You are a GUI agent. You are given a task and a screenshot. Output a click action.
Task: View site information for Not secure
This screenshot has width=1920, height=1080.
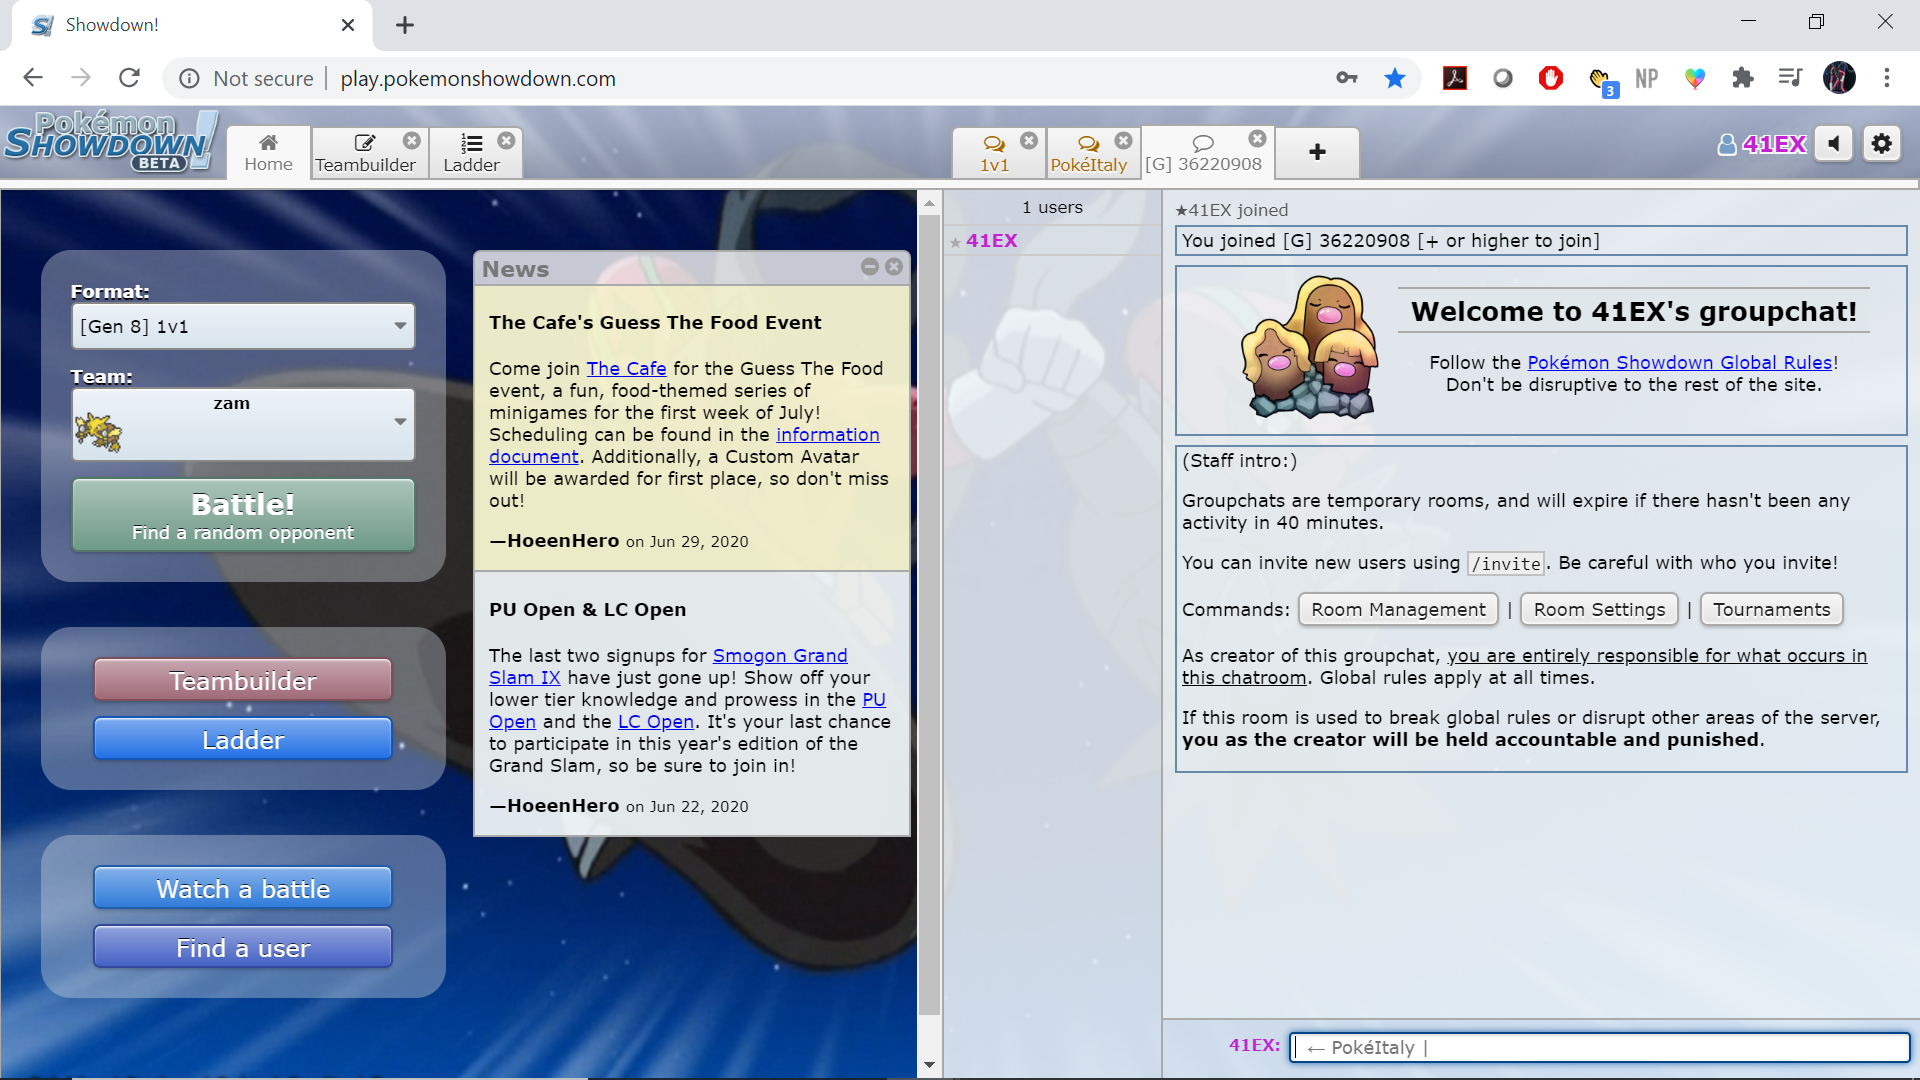[246, 78]
